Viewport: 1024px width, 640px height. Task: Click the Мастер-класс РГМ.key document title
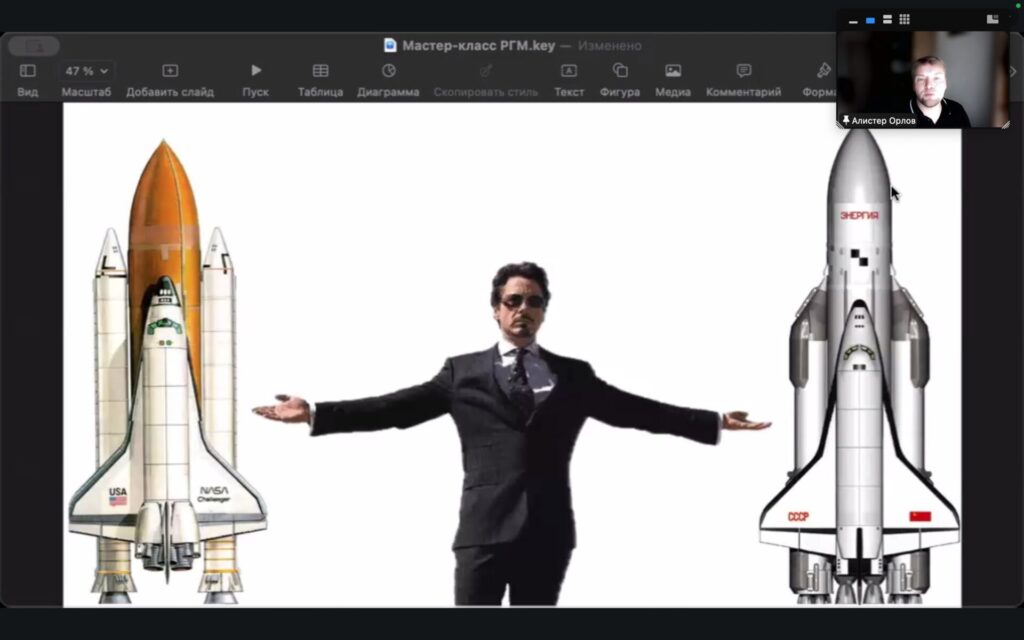(478, 45)
